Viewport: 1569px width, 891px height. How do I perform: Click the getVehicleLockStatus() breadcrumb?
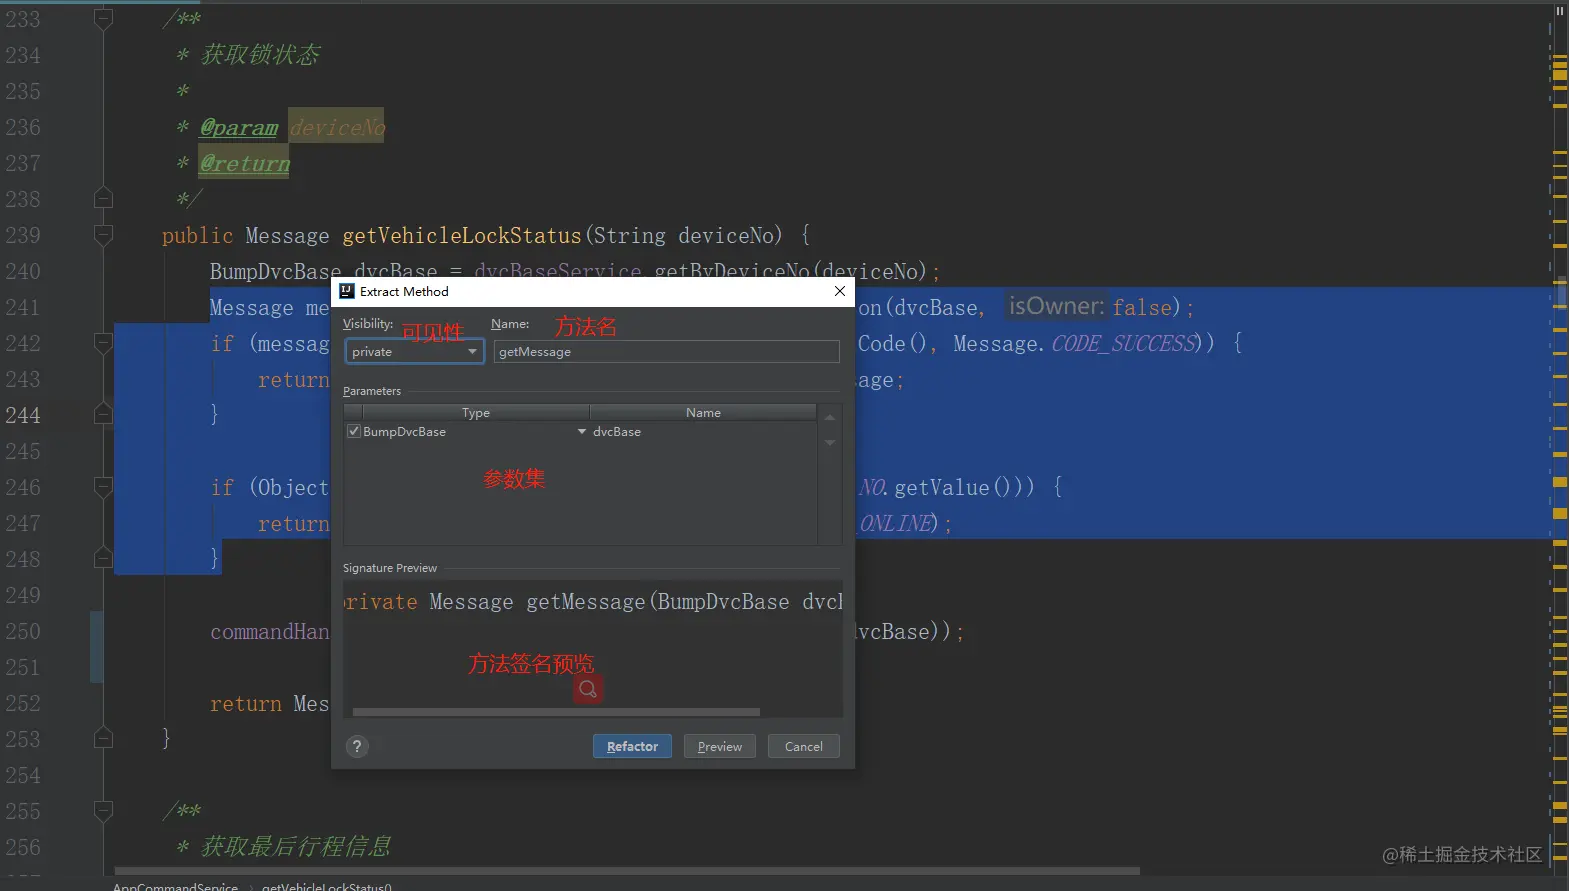pos(327,886)
